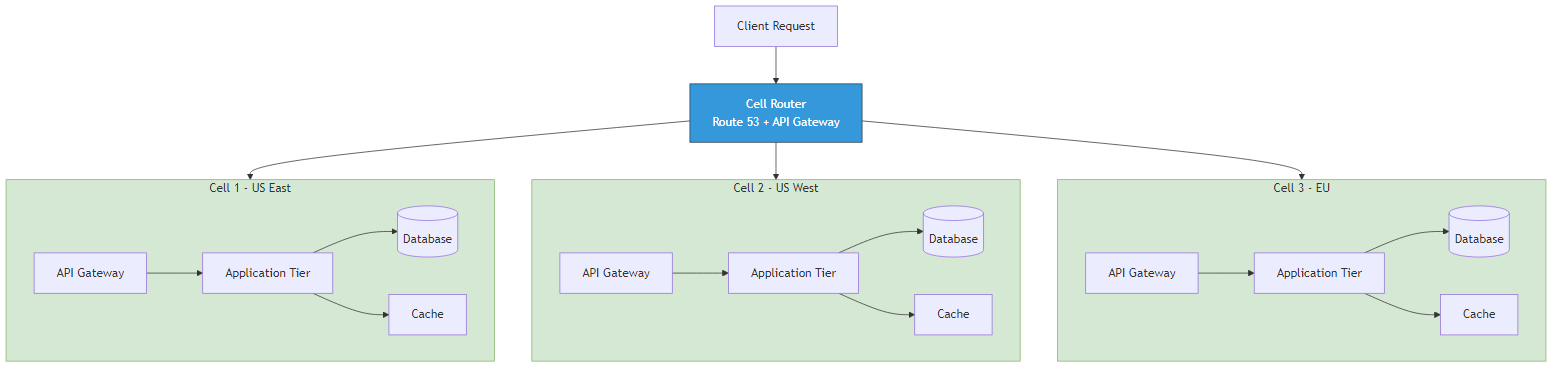
Task: Click the Database cylinder in Cell 3 EU
Action: [x=1479, y=232]
